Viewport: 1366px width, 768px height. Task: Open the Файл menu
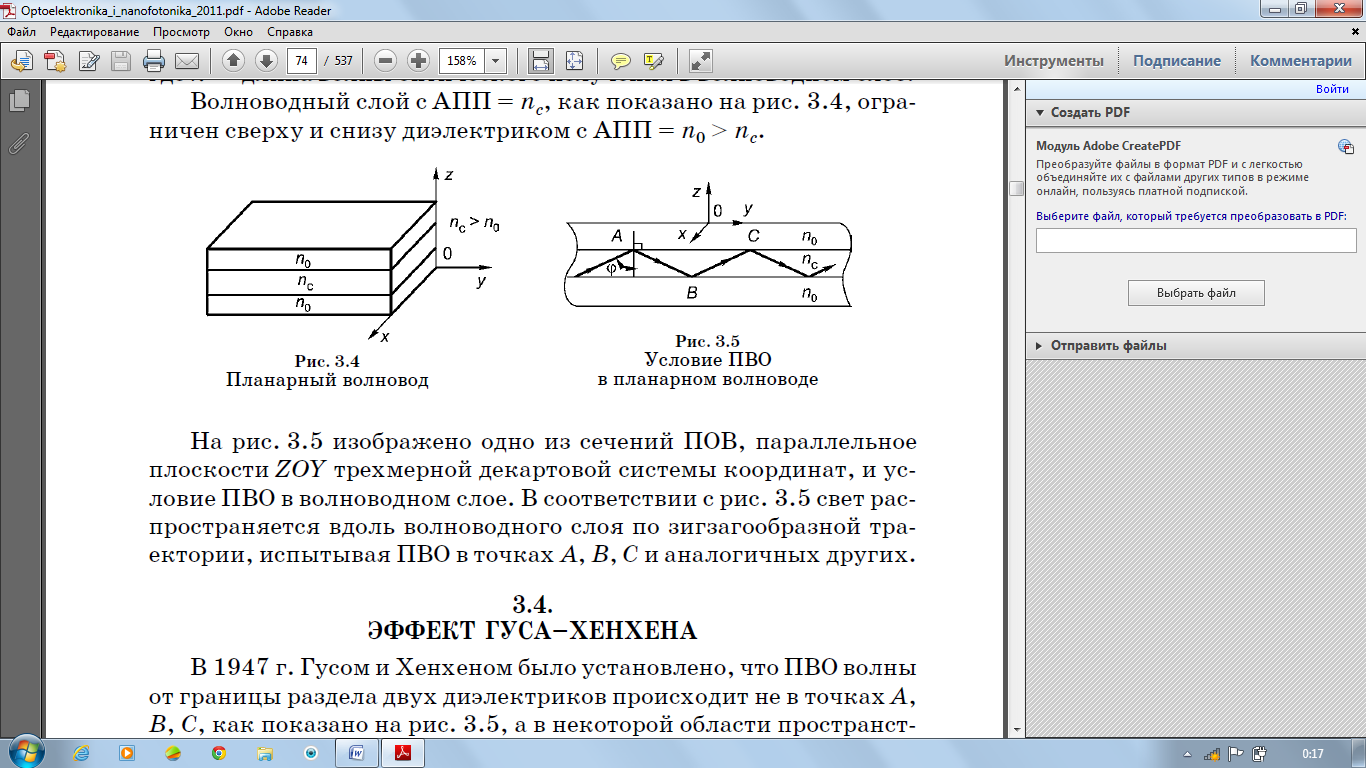click(x=21, y=32)
